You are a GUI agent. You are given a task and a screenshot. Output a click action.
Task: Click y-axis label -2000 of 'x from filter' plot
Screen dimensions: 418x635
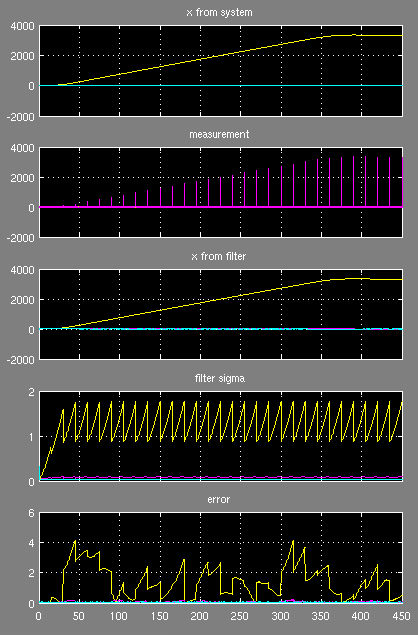point(20,360)
